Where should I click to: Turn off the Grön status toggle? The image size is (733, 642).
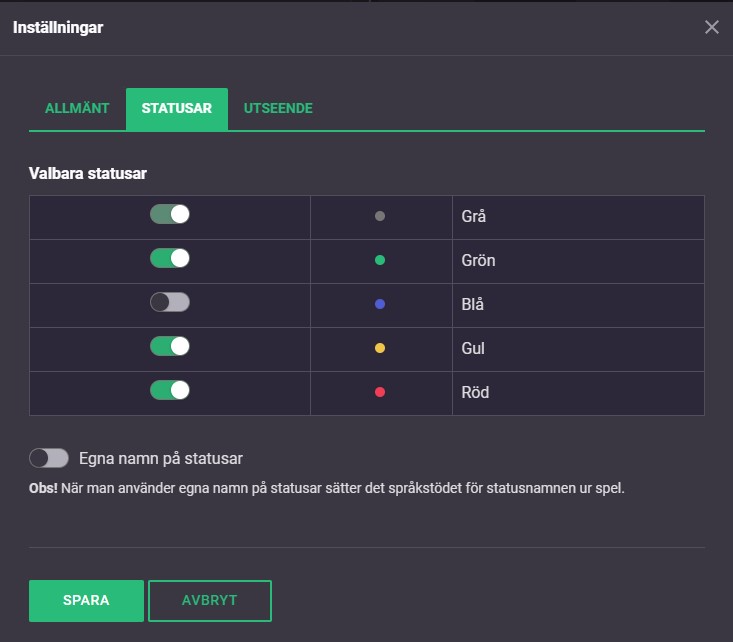pos(170,259)
